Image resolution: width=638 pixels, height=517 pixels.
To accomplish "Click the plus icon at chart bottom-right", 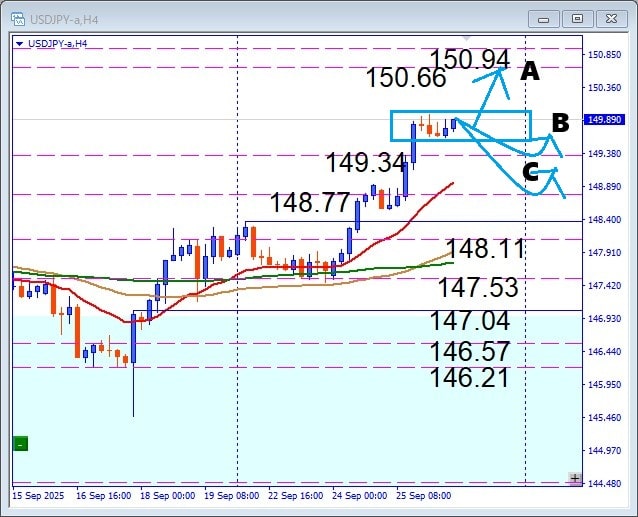I will (x=574, y=479).
